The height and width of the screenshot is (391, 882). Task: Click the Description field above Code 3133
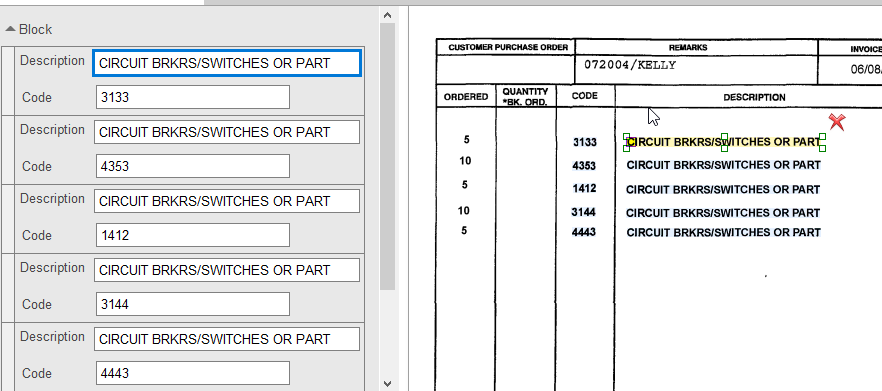click(227, 63)
